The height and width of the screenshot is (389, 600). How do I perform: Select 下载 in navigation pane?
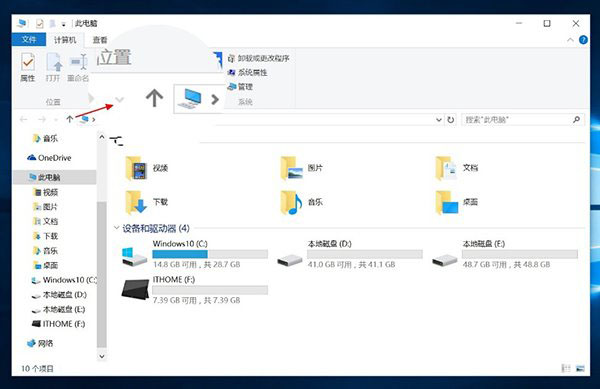46,236
